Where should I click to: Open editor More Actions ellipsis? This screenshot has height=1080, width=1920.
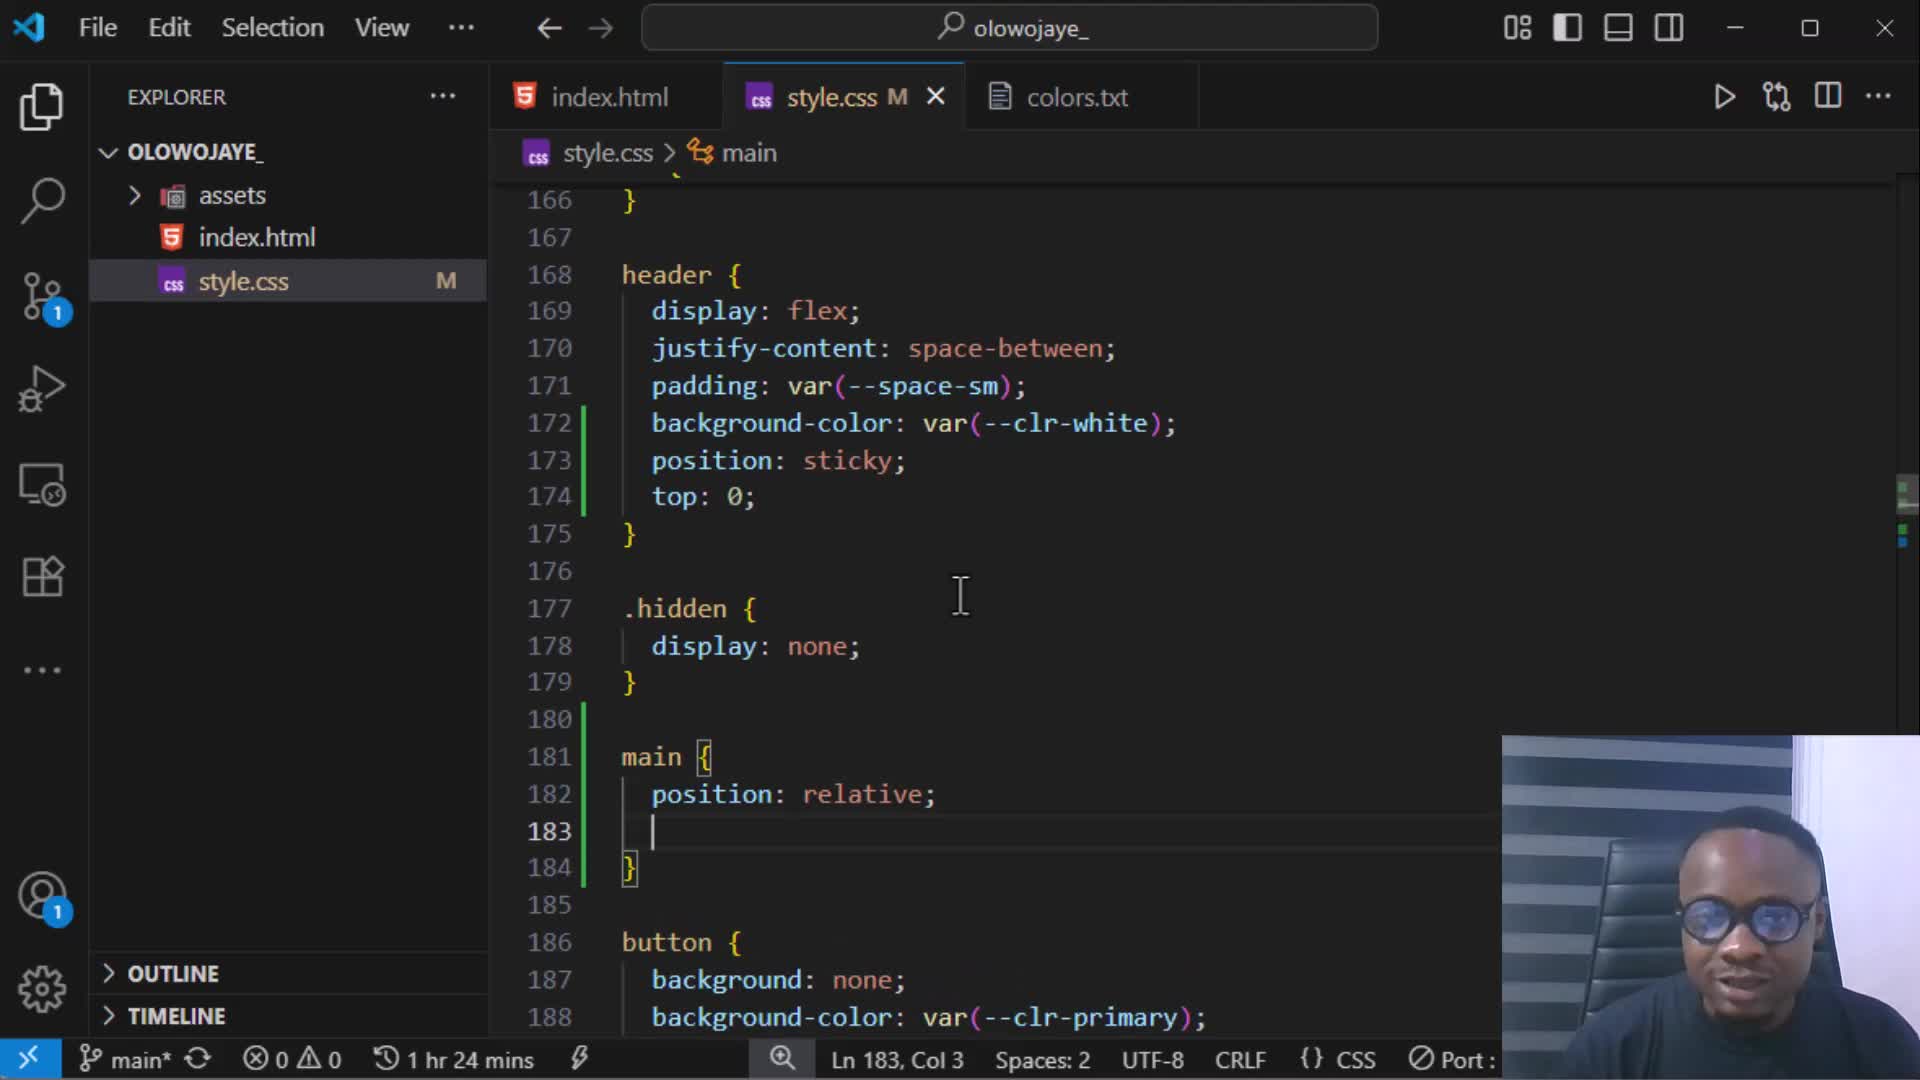[x=1879, y=96]
